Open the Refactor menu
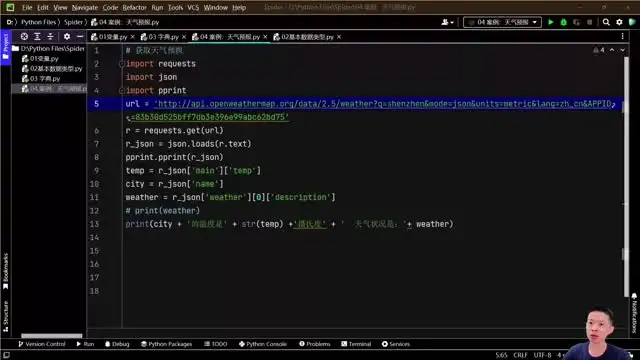This screenshot has height=360, width=640. 134,7
